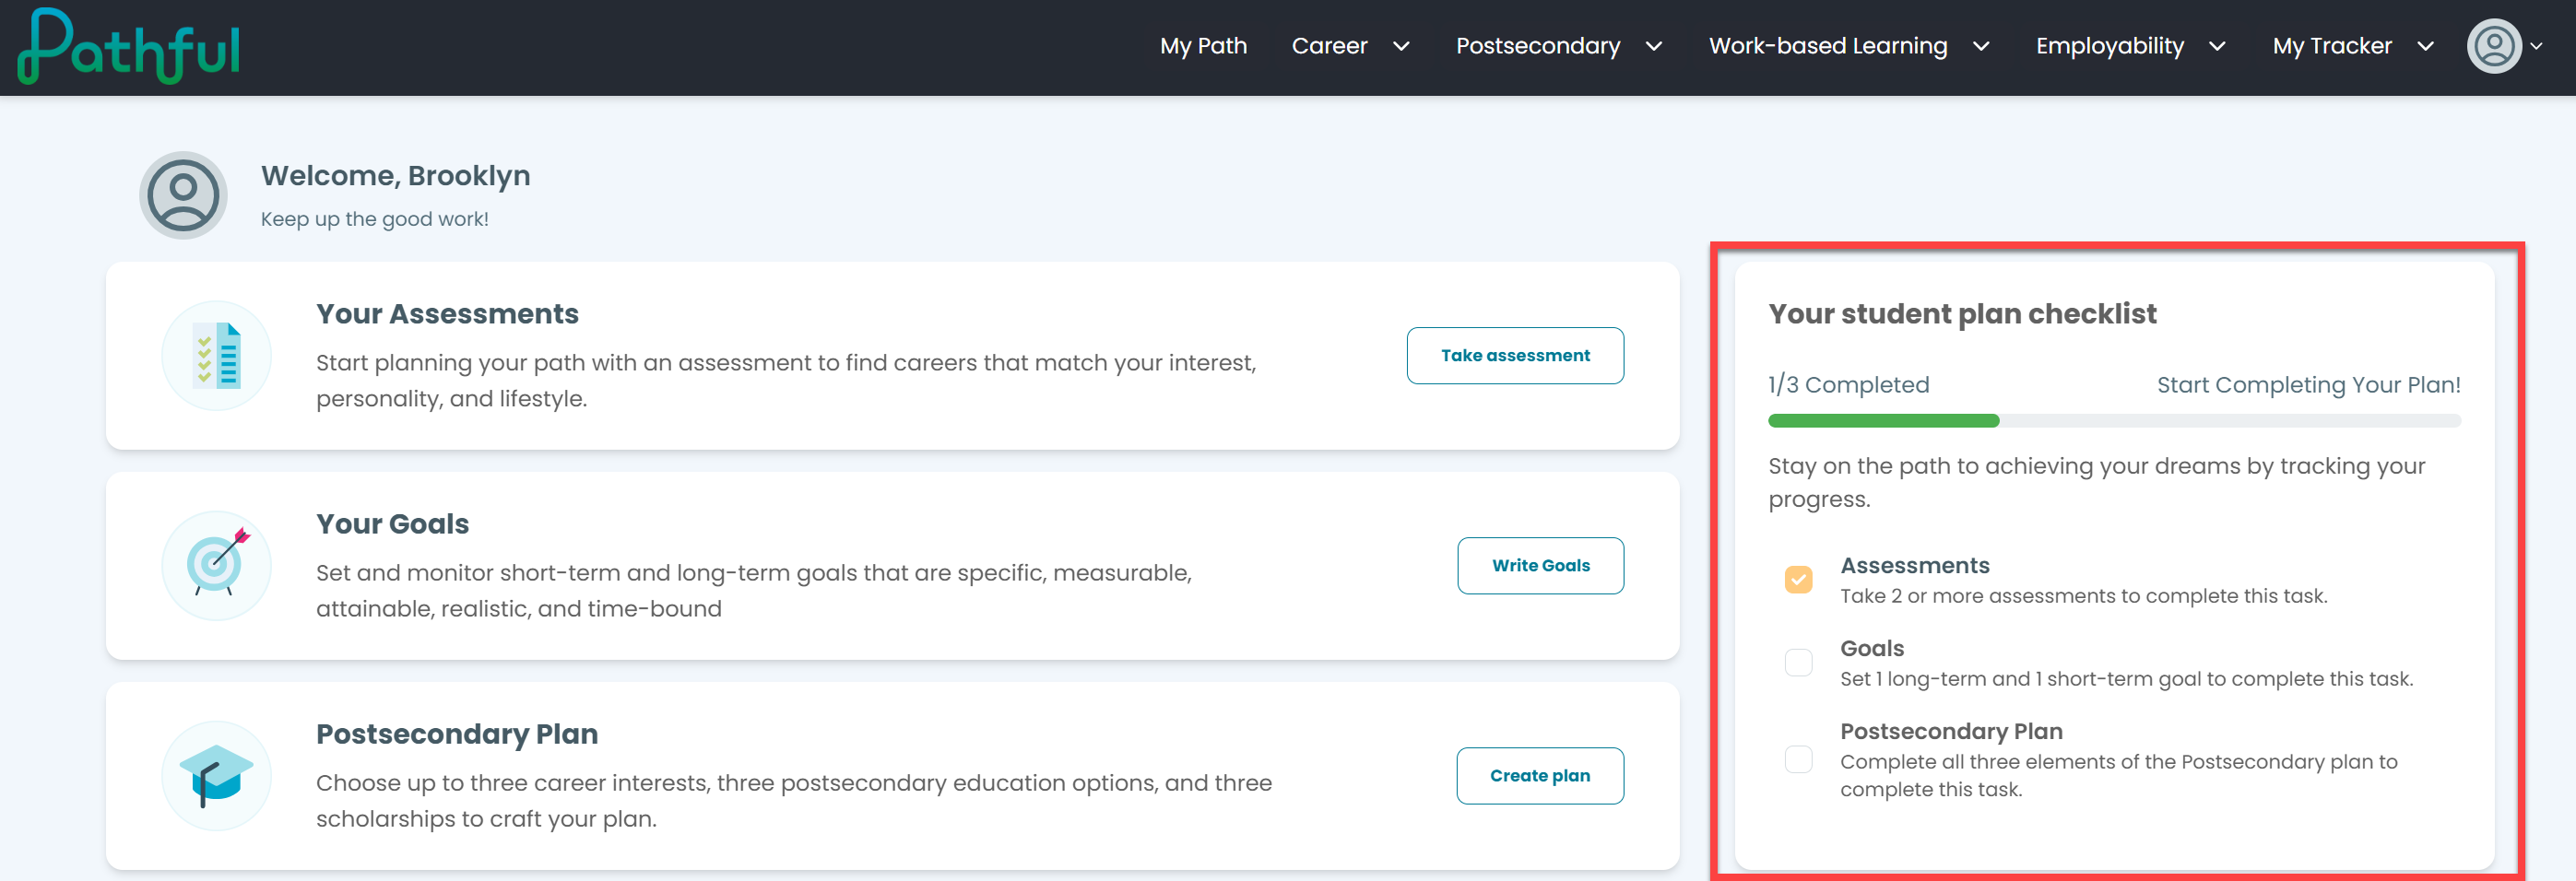
Task: Expand the Employability dropdown chevron
Action: (x=2217, y=46)
